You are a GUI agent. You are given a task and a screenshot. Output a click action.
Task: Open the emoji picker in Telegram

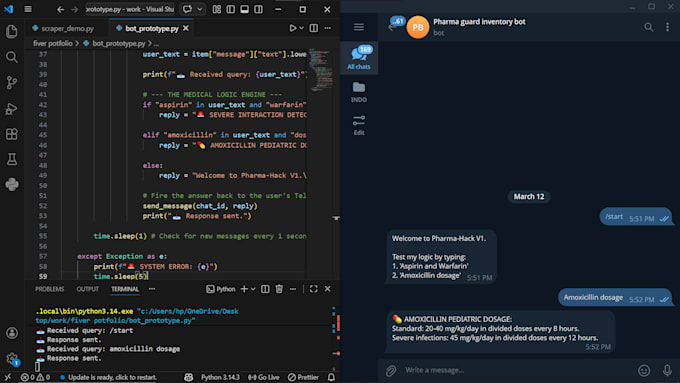[644, 370]
